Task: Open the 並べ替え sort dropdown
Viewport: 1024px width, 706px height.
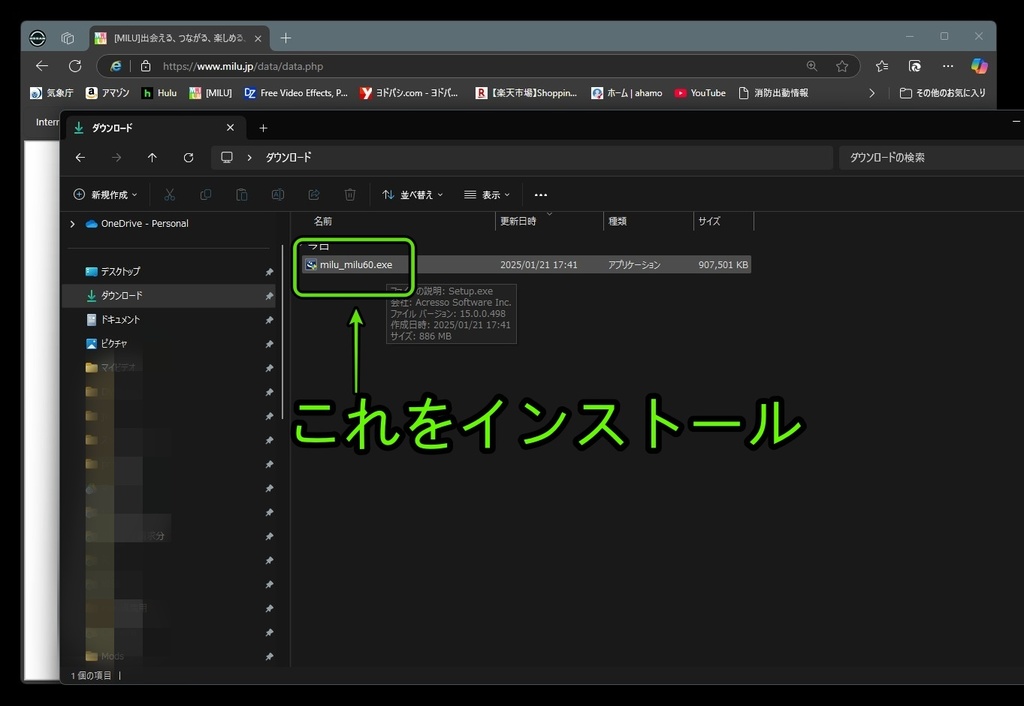Action: click(x=413, y=195)
